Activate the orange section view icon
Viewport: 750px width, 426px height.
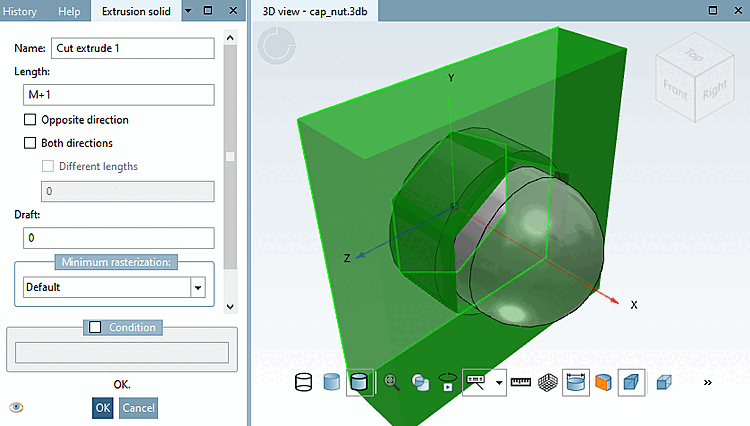604,382
